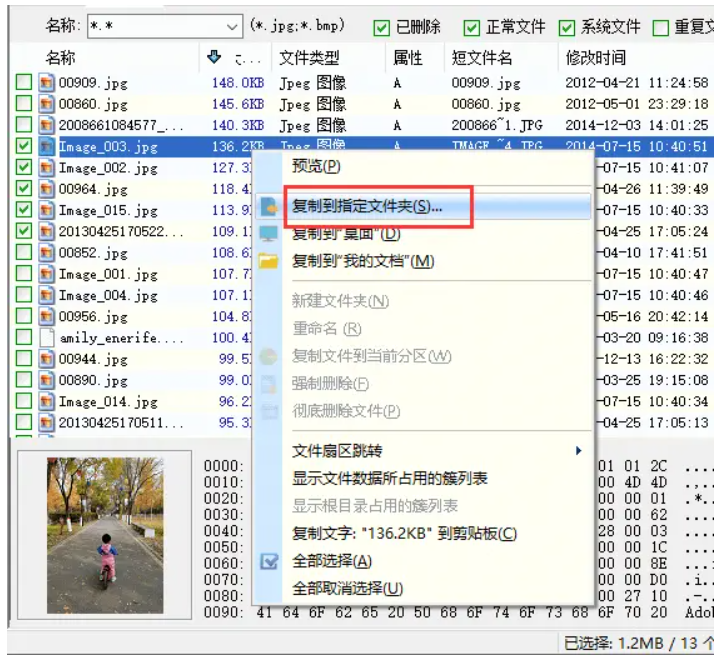
Task: Check the box for 00944.jpg
Action: (x=24, y=358)
